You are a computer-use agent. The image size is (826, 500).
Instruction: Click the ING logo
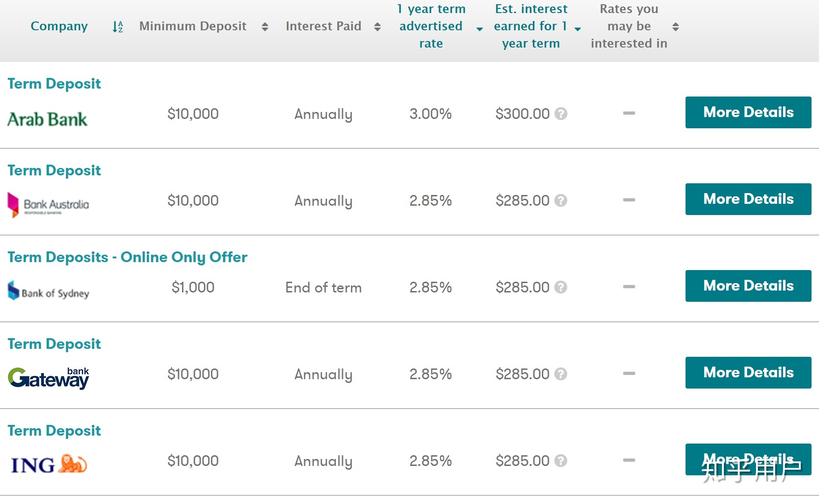pyautogui.click(x=48, y=464)
